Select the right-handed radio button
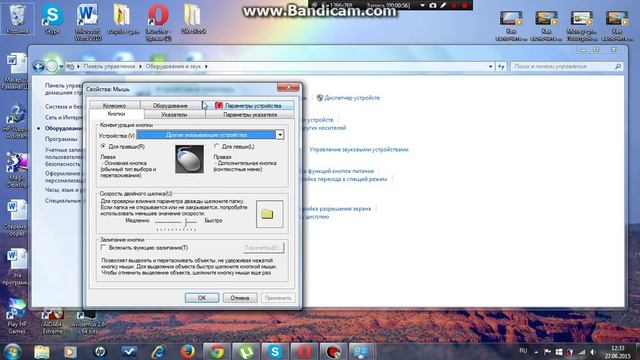This screenshot has width=640, height=360. [103, 146]
